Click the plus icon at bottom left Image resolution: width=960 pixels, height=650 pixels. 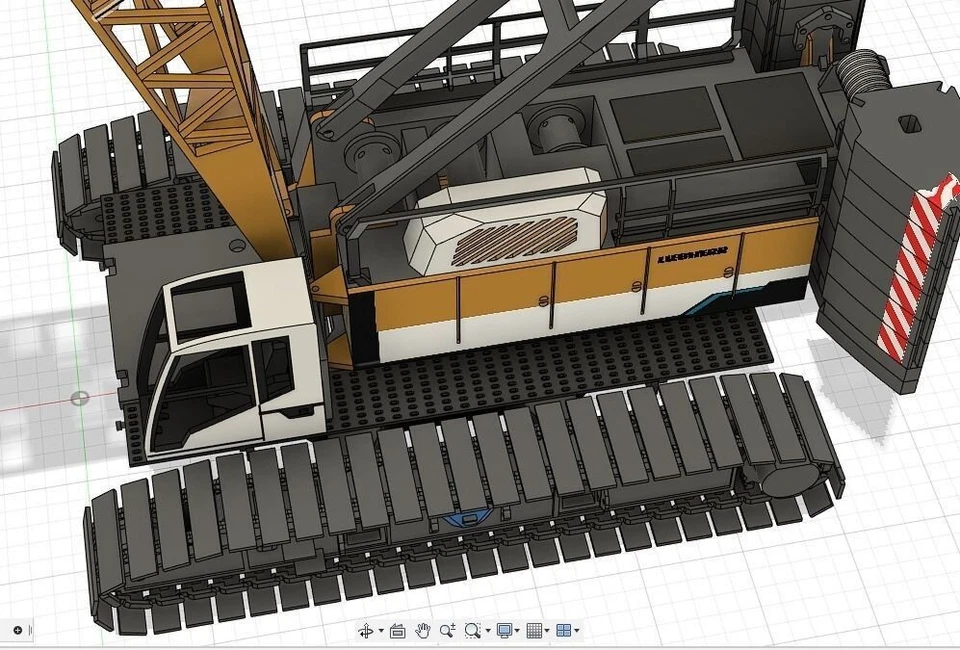20,630
